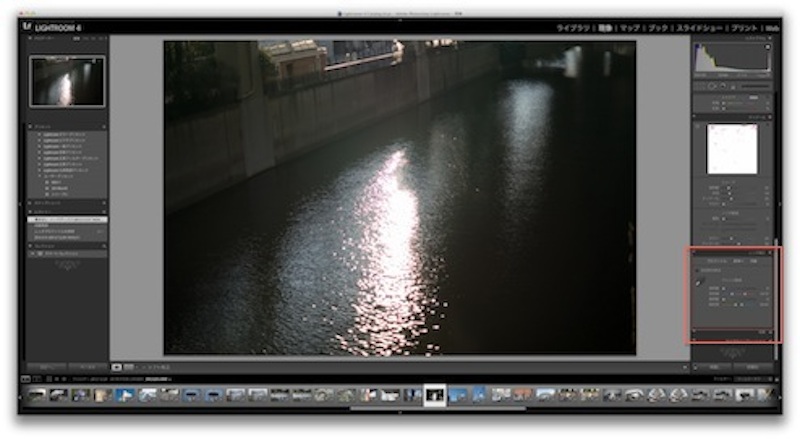
Task: Open the Lens Corrections Profile tab
Action: [717, 261]
